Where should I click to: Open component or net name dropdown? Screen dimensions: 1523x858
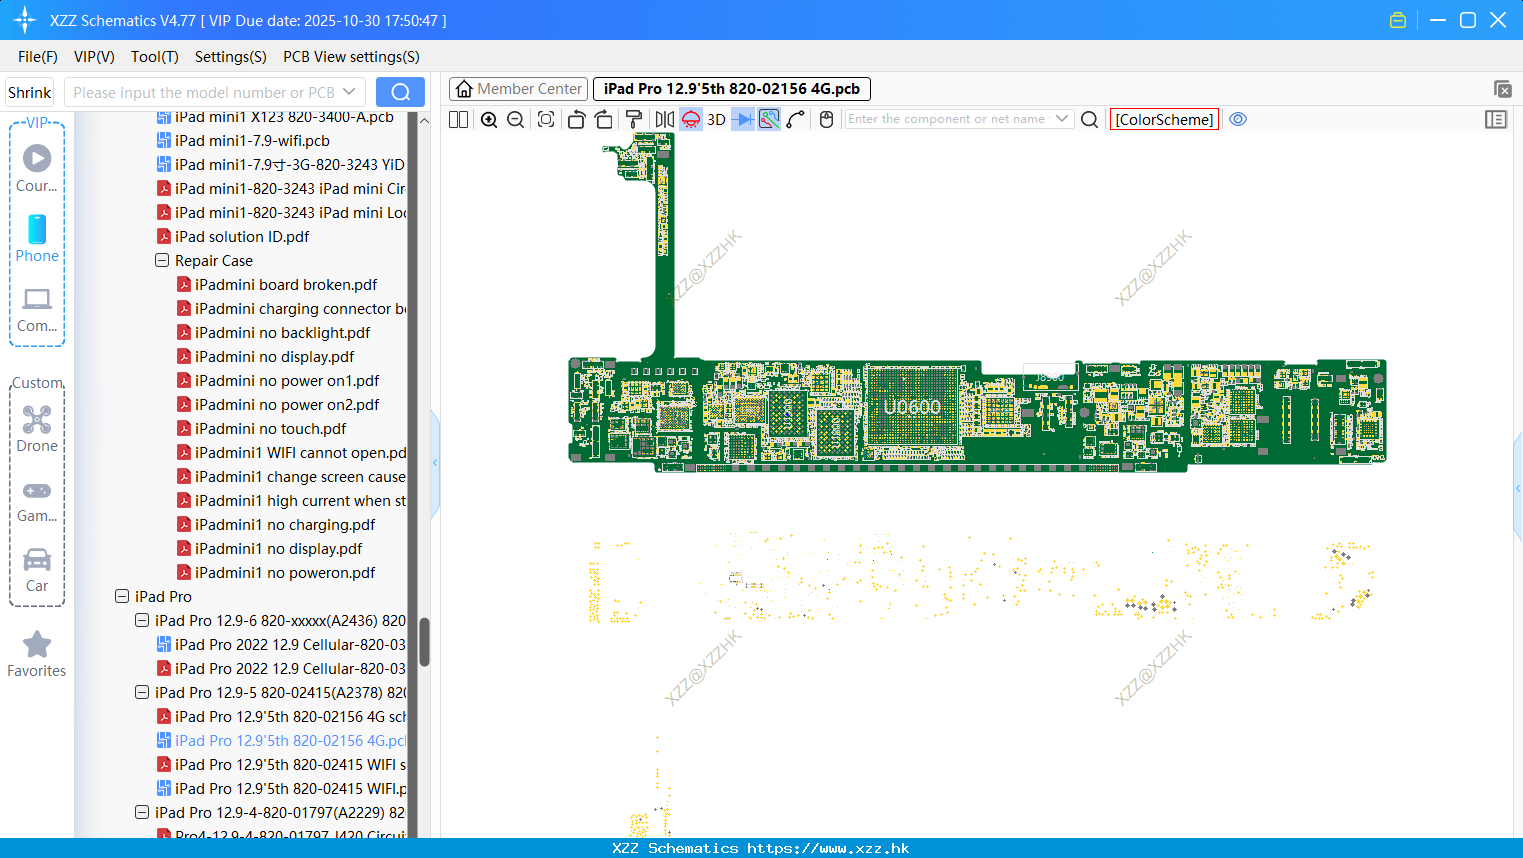[1062, 119]
